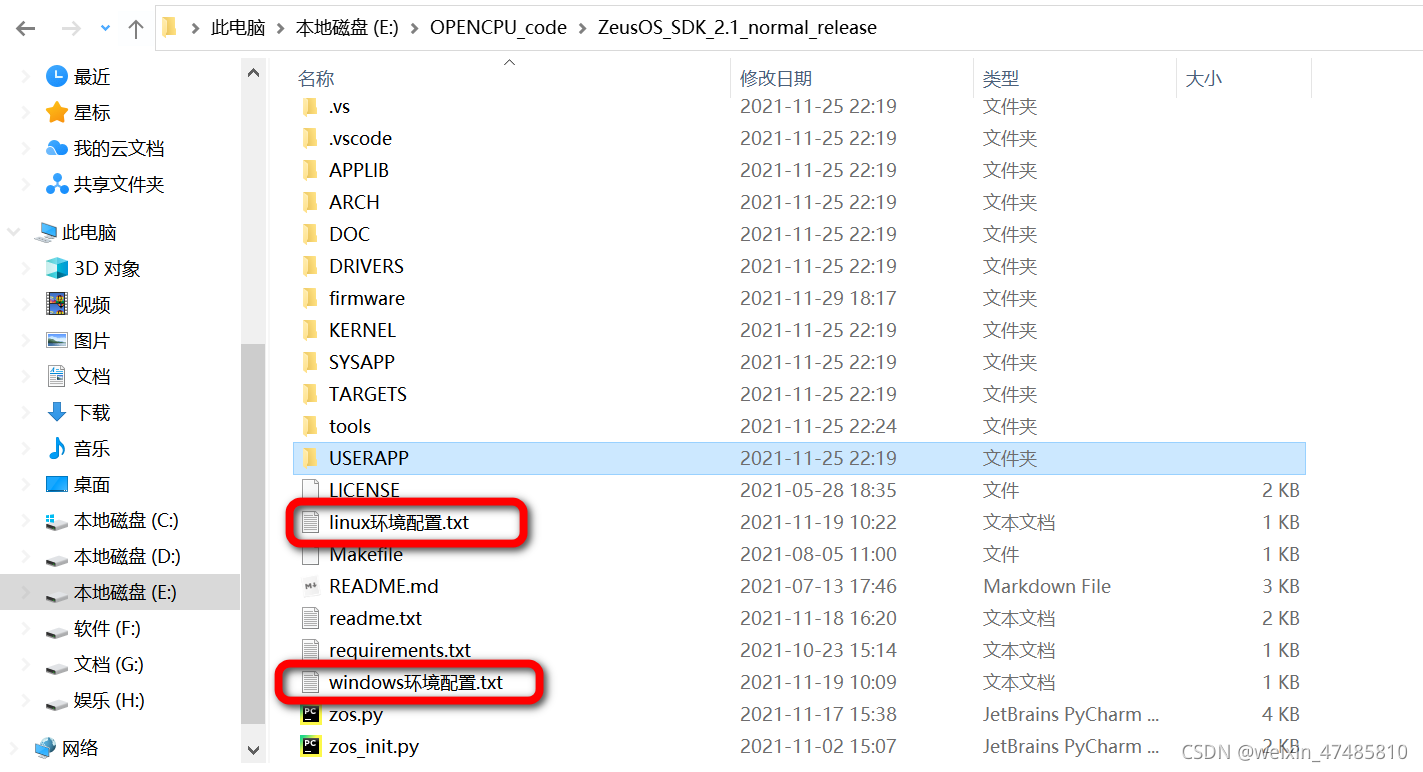Open 文档 library in navigation pane
This screenshot has width=1423, height=772.
(x=92, y=377)
